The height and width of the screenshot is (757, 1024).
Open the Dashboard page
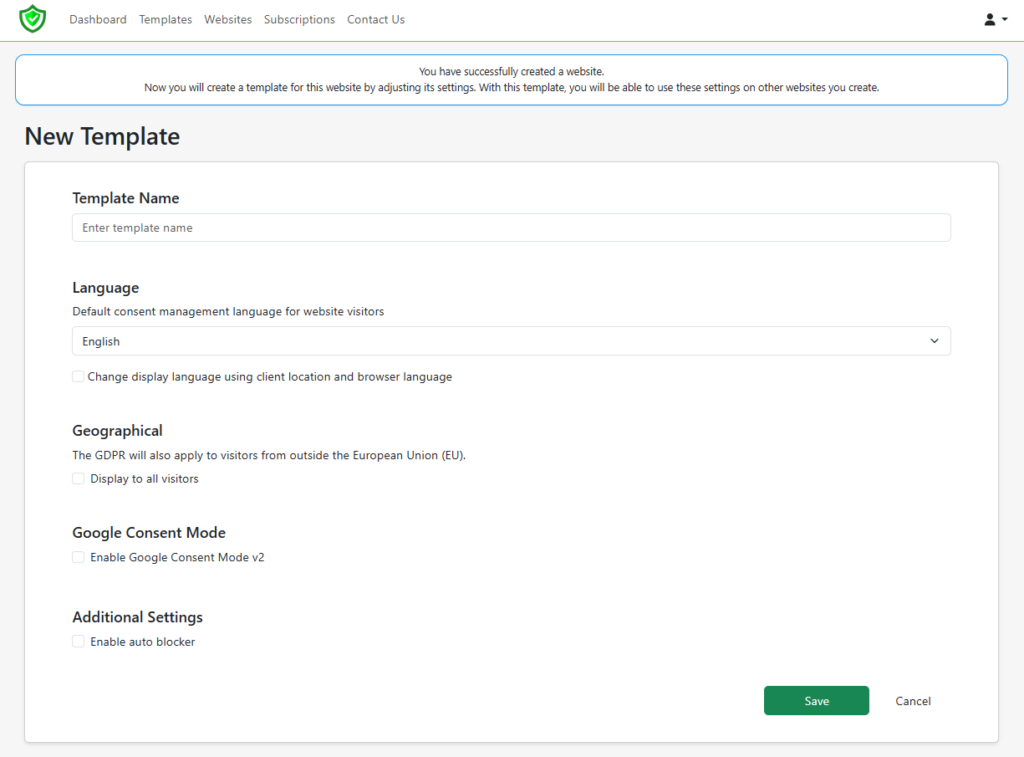click(x=98, y=20)
